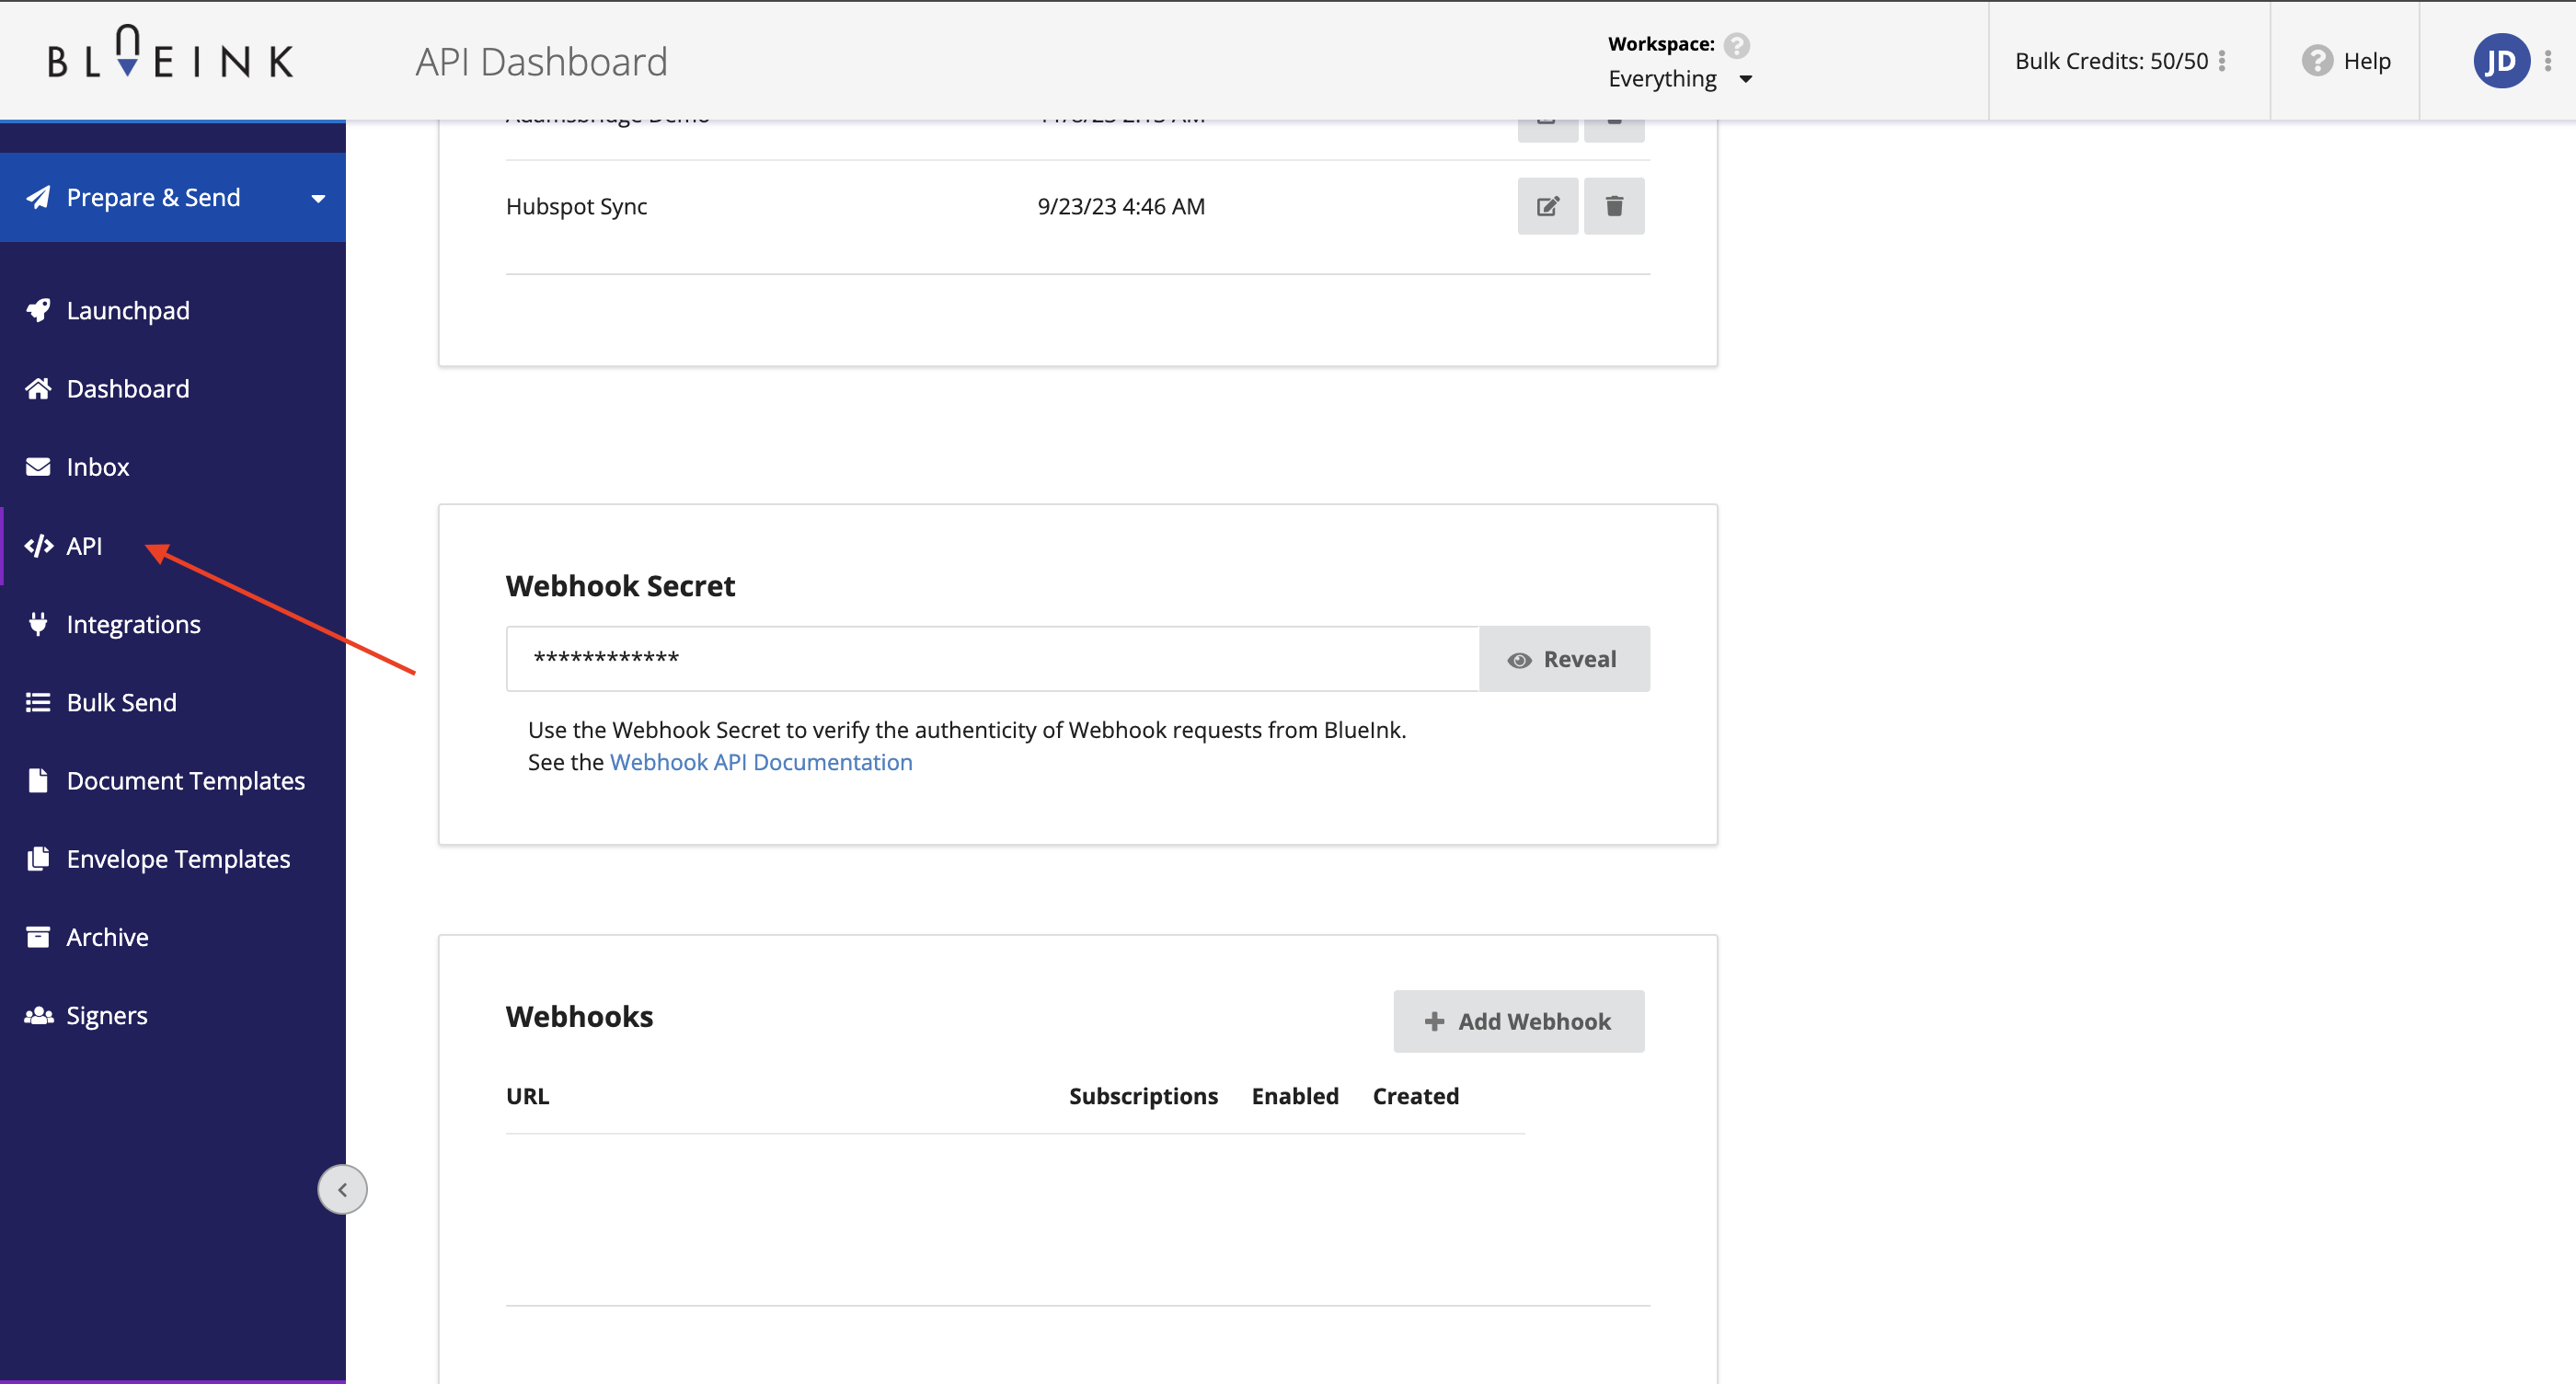Screen dimensions: 2576x1384
Task: Click the Created column header
Action: point(1415,1096)
